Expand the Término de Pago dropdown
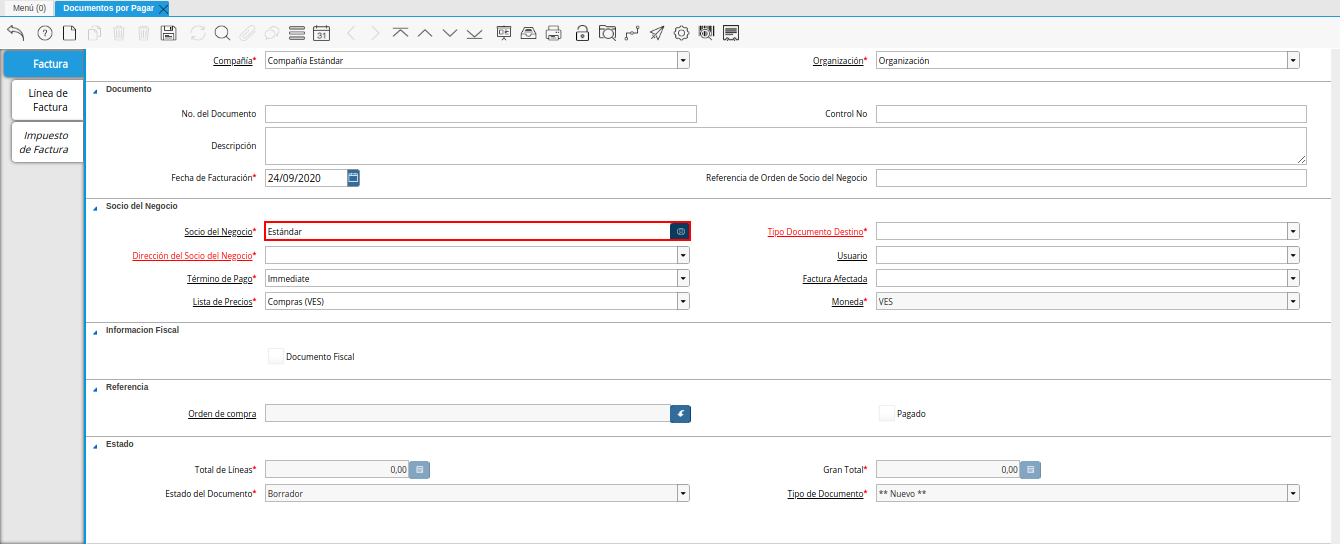The image size is (1340, 545). (683, 278)
